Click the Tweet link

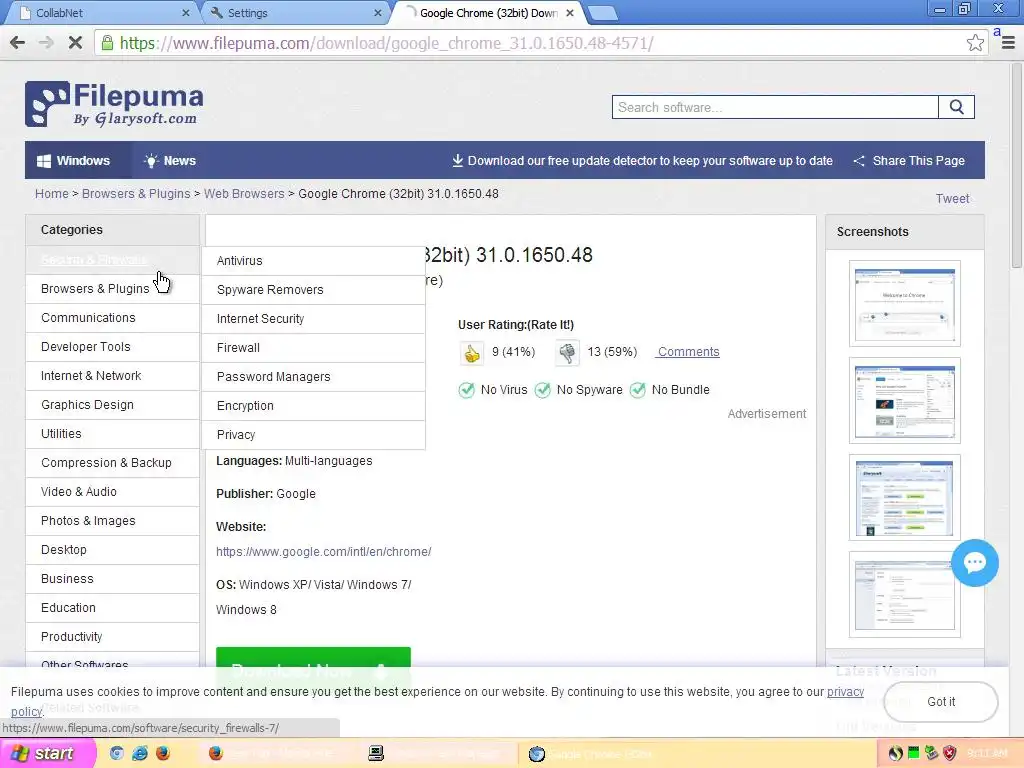(952, 199)
